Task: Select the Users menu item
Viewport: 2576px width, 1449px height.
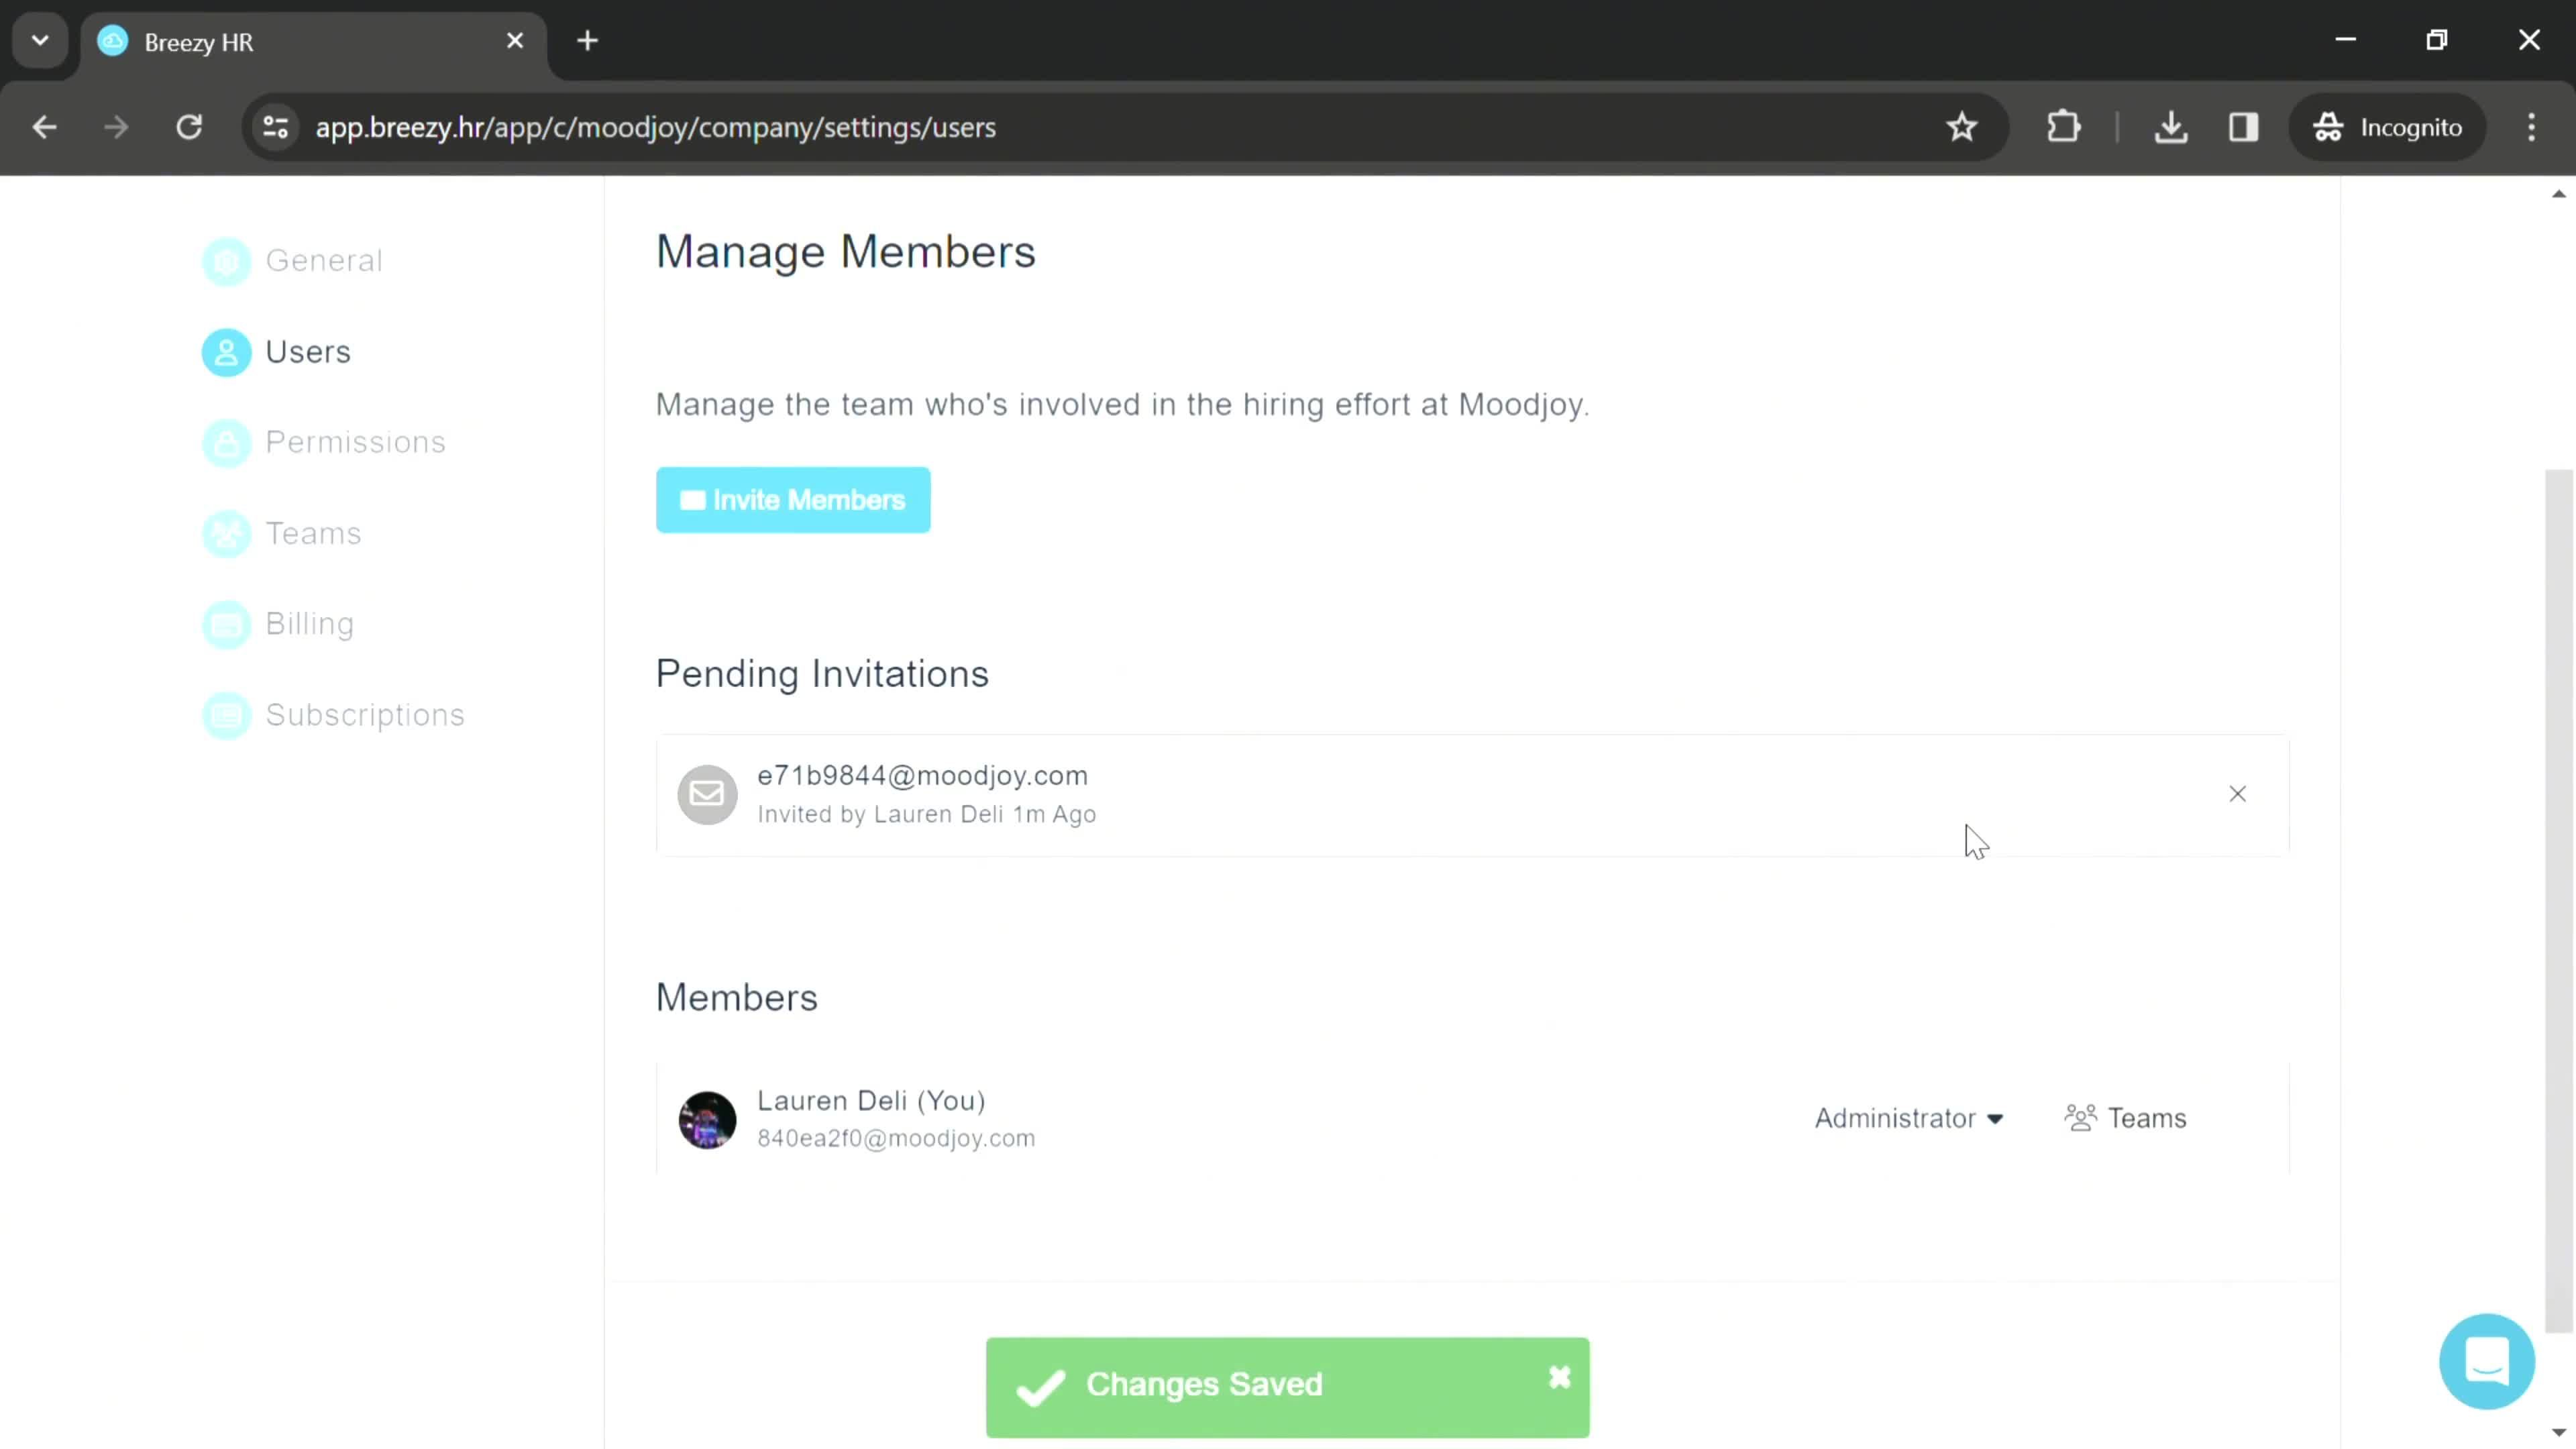Action: 306,350
